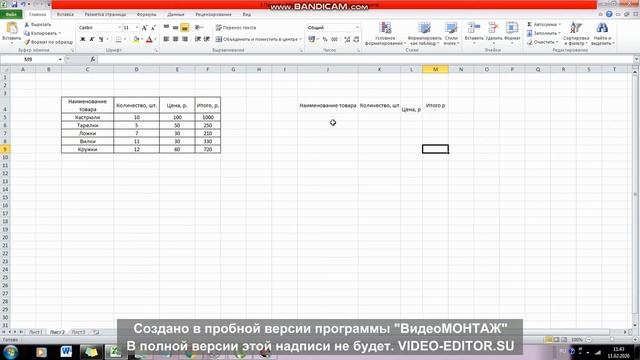Apply the red font color A
This screenshot has width=640, height=360.
pyautogui.click(x=149, y=39)
